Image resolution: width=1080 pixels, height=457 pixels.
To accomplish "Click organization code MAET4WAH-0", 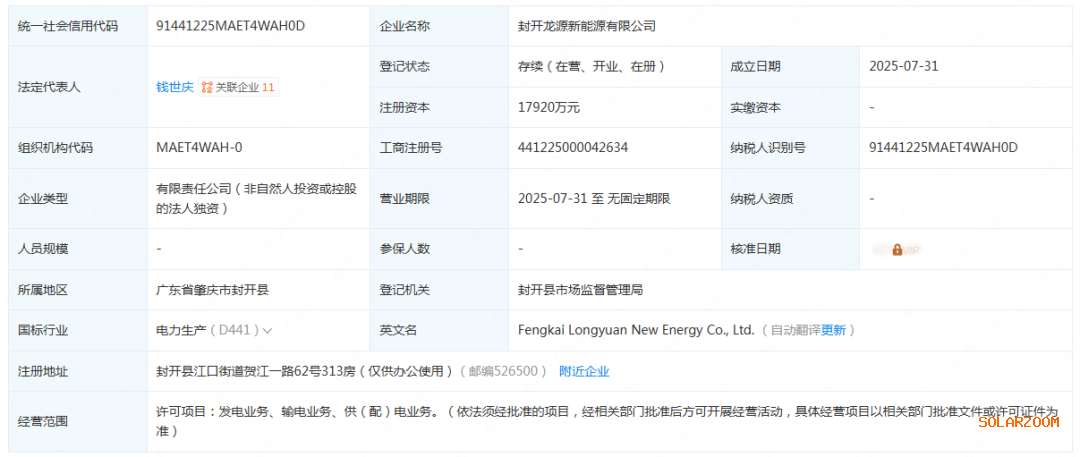I will [199, 148].
